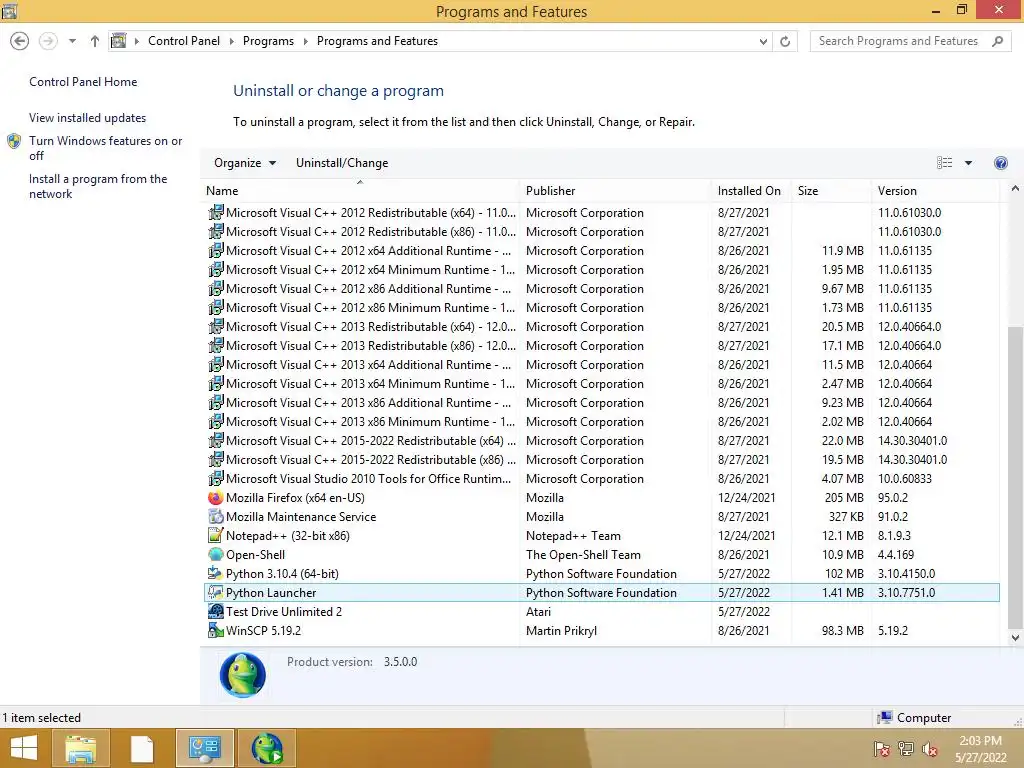Viewport: 1024px width, 768px height.
Task: Open Turn Windows features on or off
Action: [x=105, y=148]
